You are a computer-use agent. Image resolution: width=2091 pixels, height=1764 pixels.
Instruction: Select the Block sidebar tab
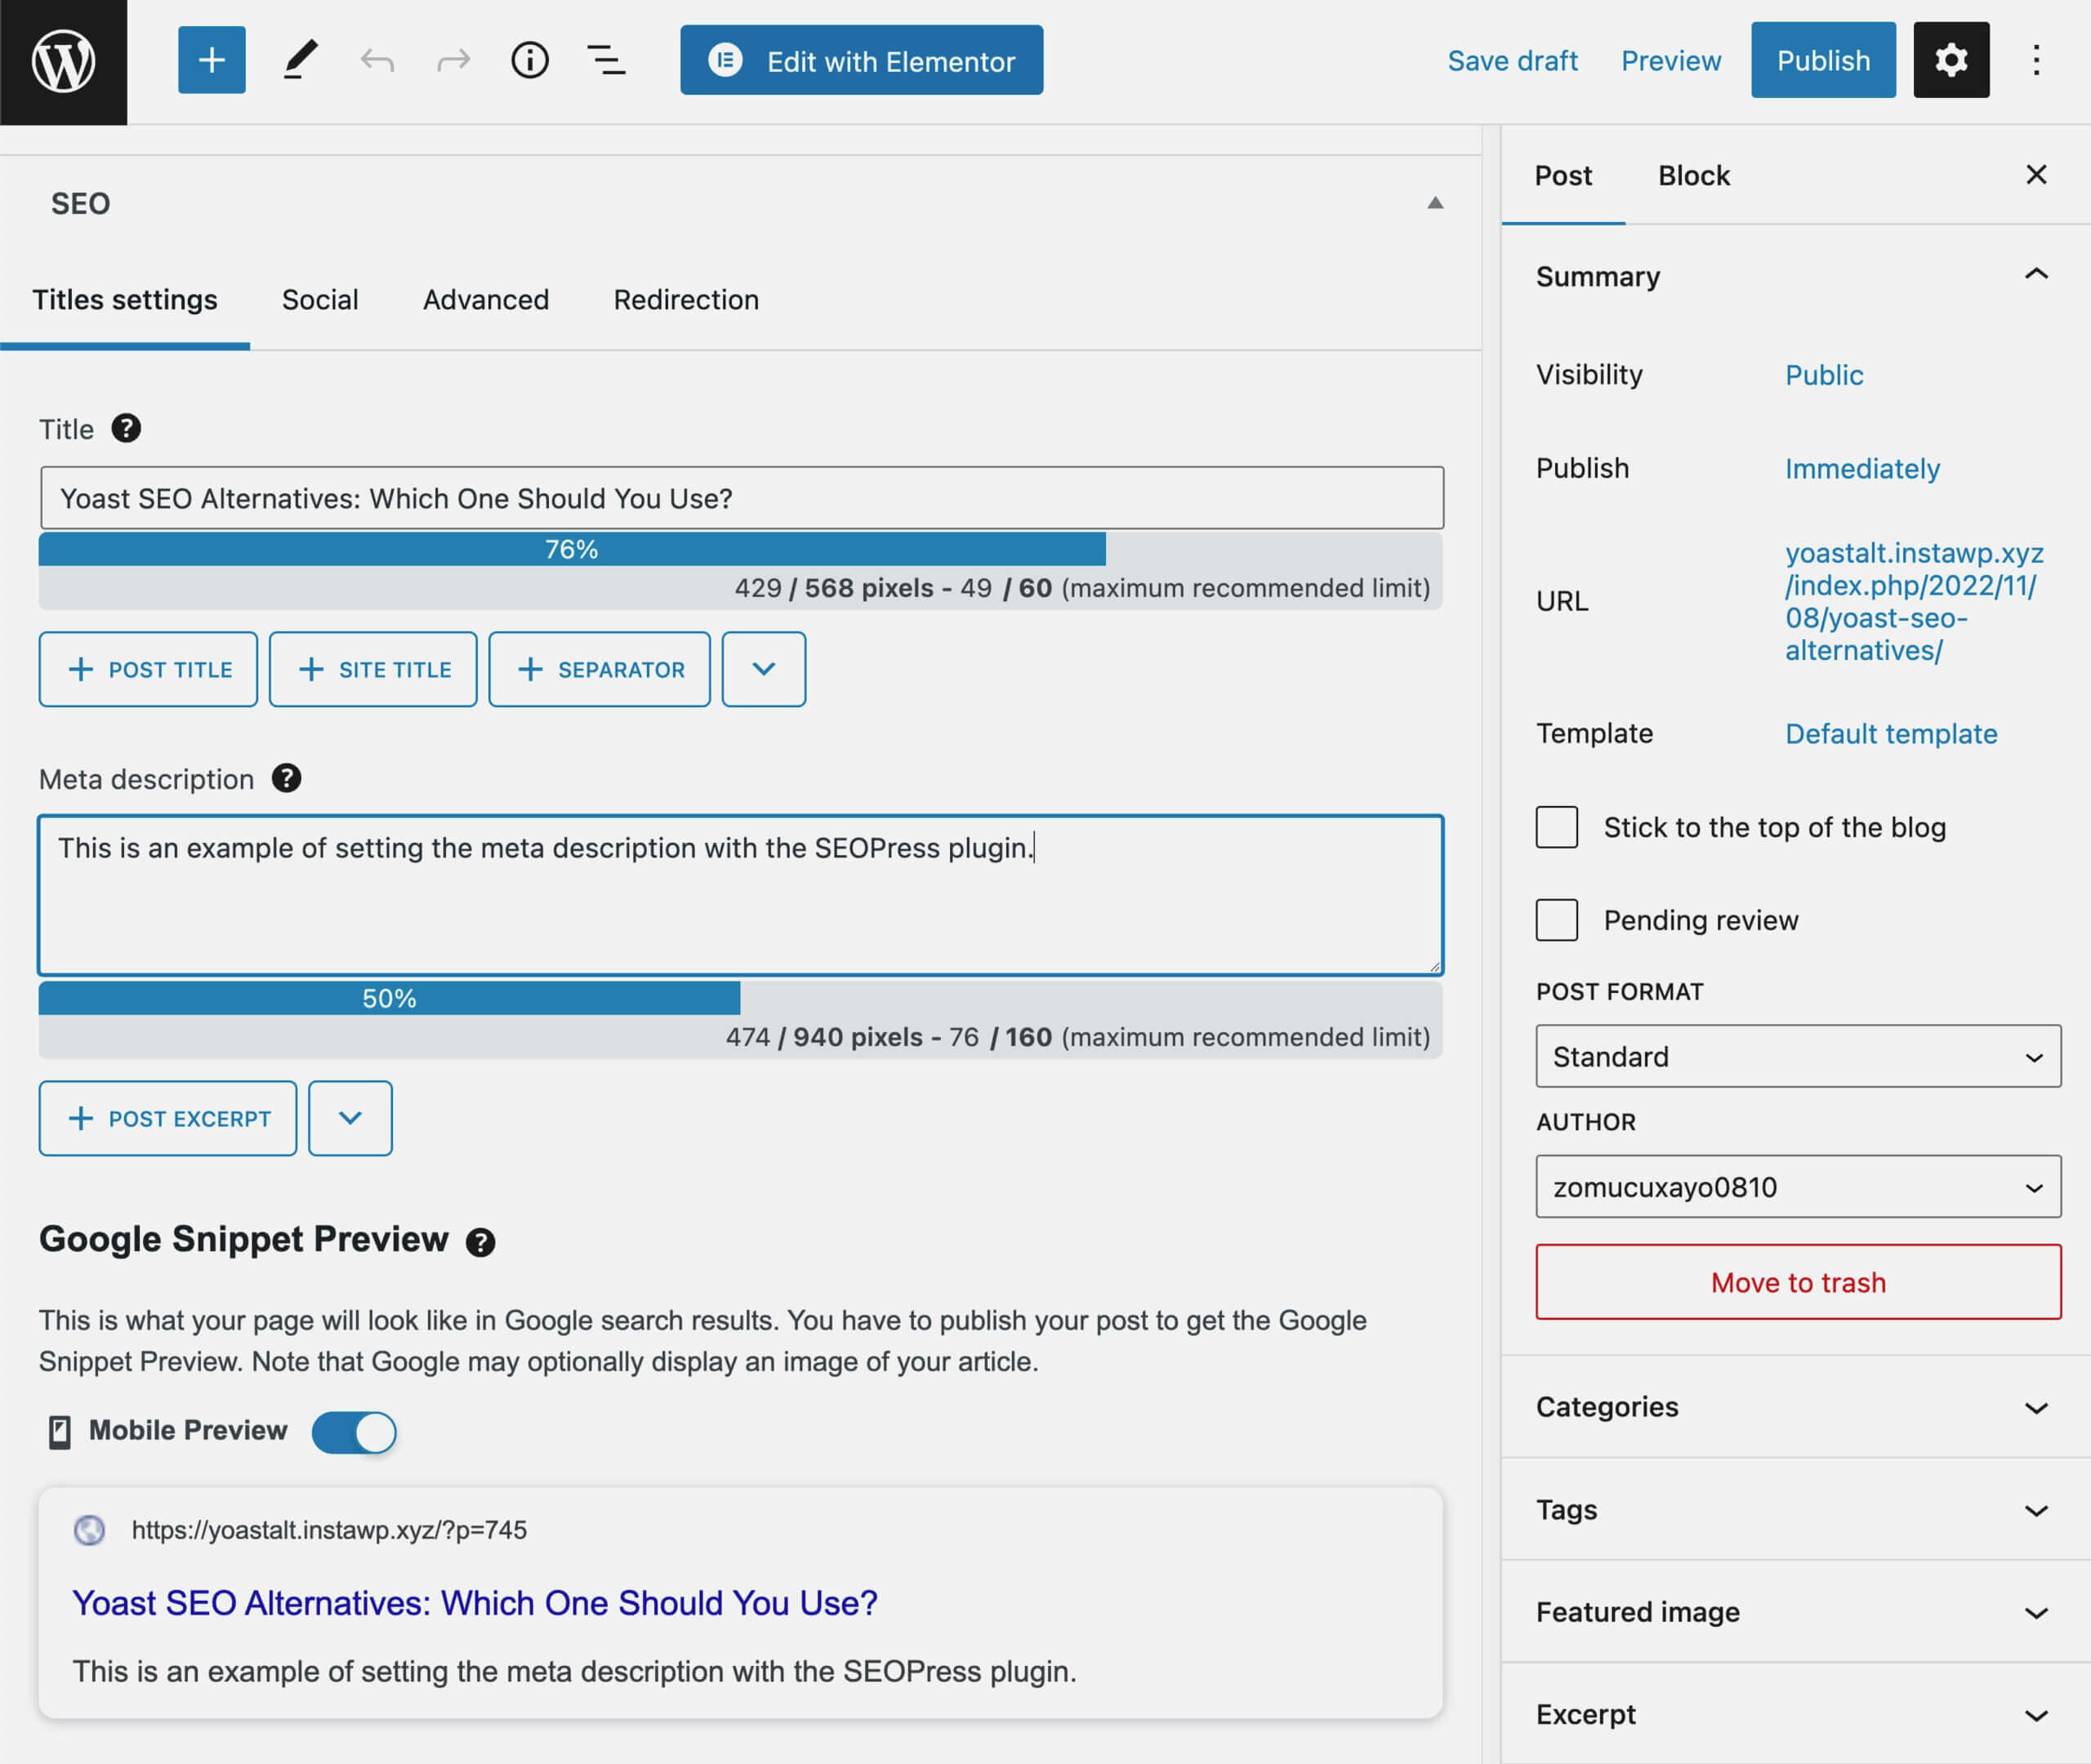point(1694,176)
